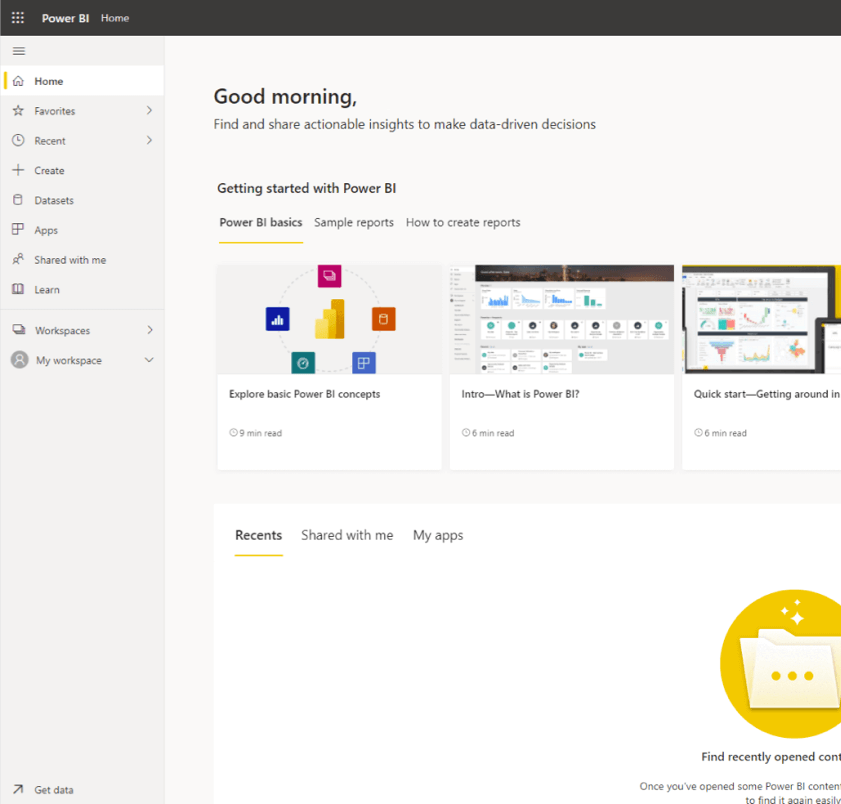Collapse the navigation pane with the hamburger icon
This screenshot has width=841, height=804.
pyautogui.click(x=18, y=50)
